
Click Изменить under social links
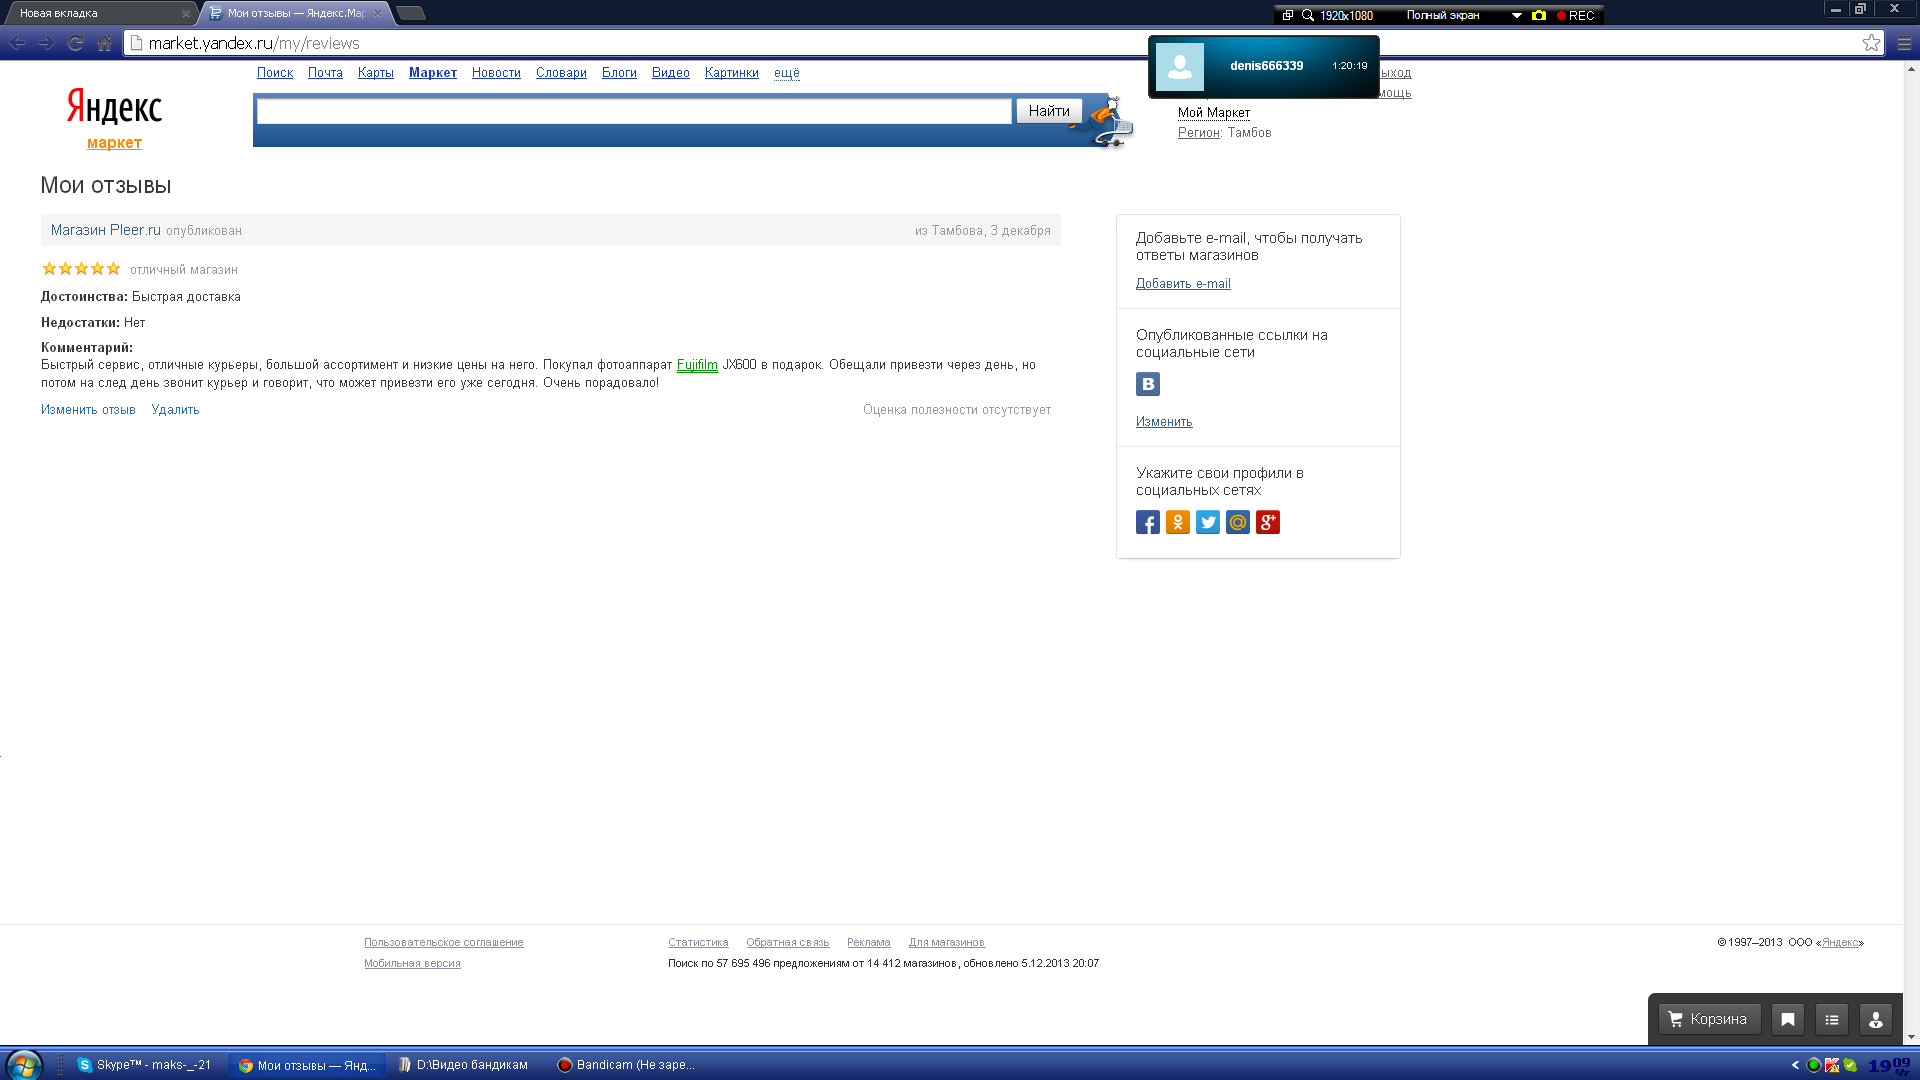[x=1164, y=422]
